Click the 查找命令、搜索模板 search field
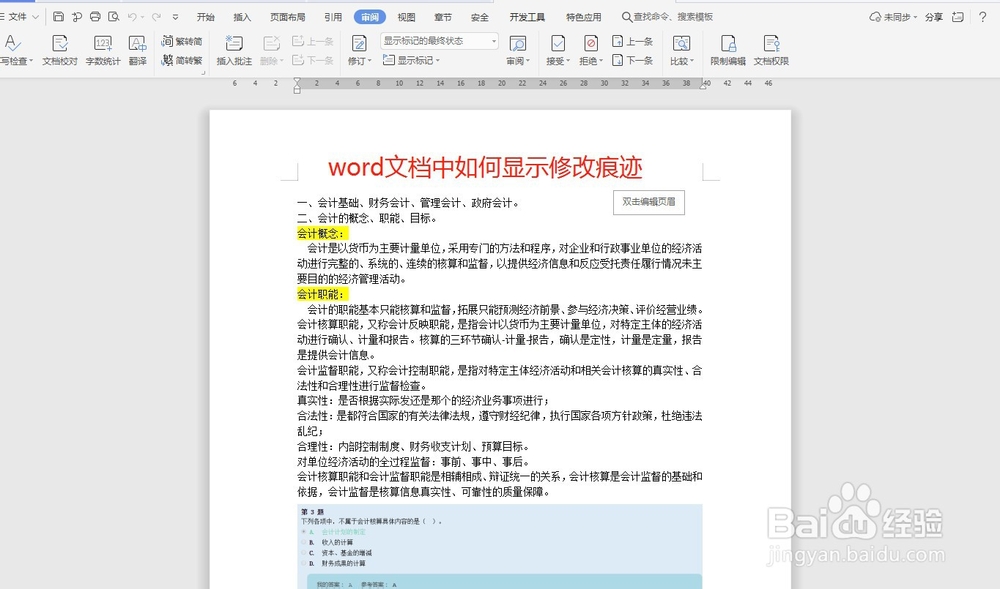 [x=668, y=17]
